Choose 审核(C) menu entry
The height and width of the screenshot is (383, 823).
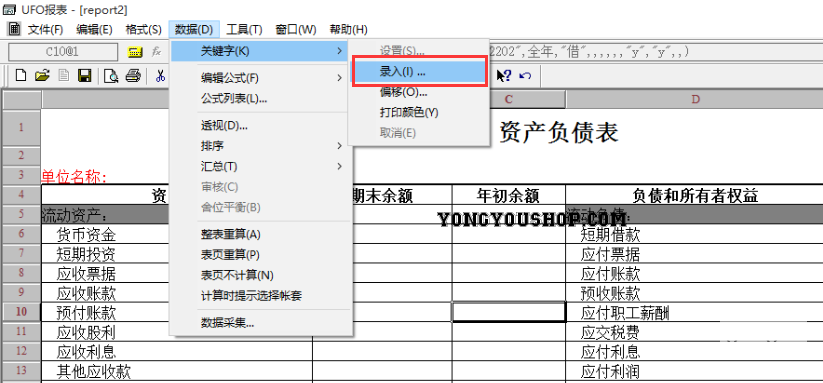[x=260, y=187]
